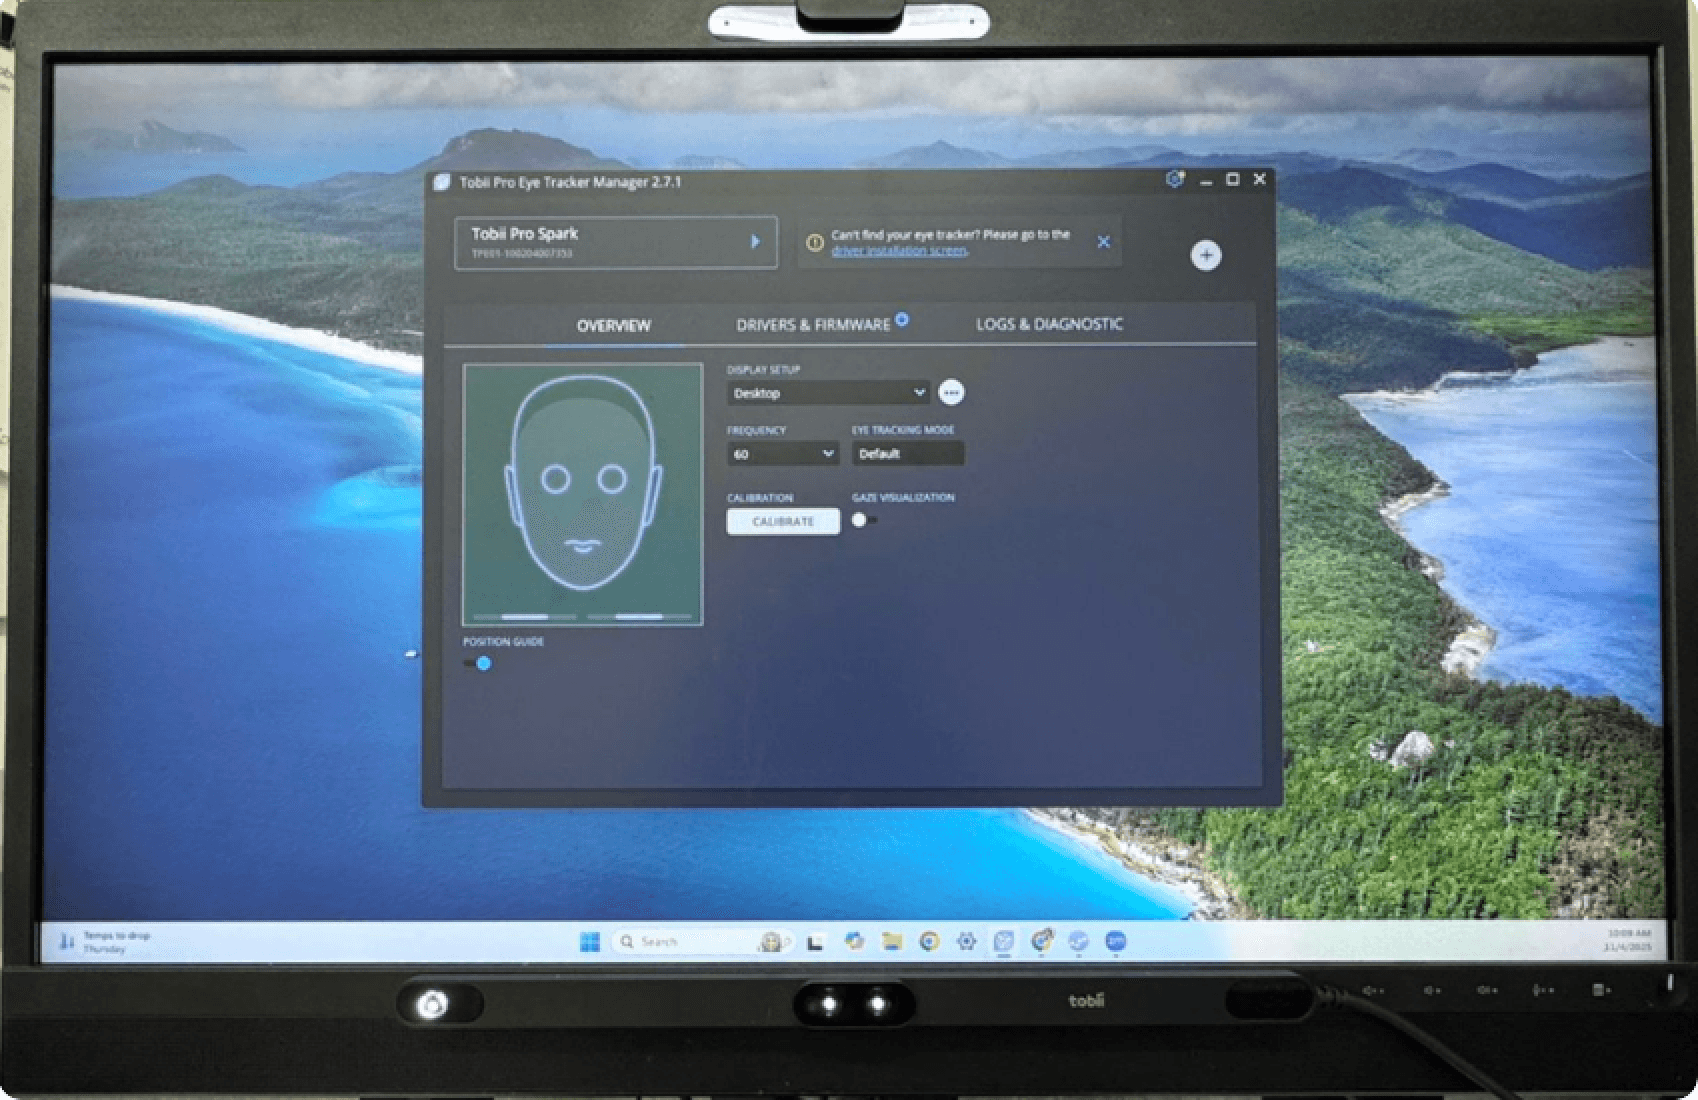This screenshot has height=1100, width=1698.
Task: Click the head position guide preview
Action: [583, 495]
